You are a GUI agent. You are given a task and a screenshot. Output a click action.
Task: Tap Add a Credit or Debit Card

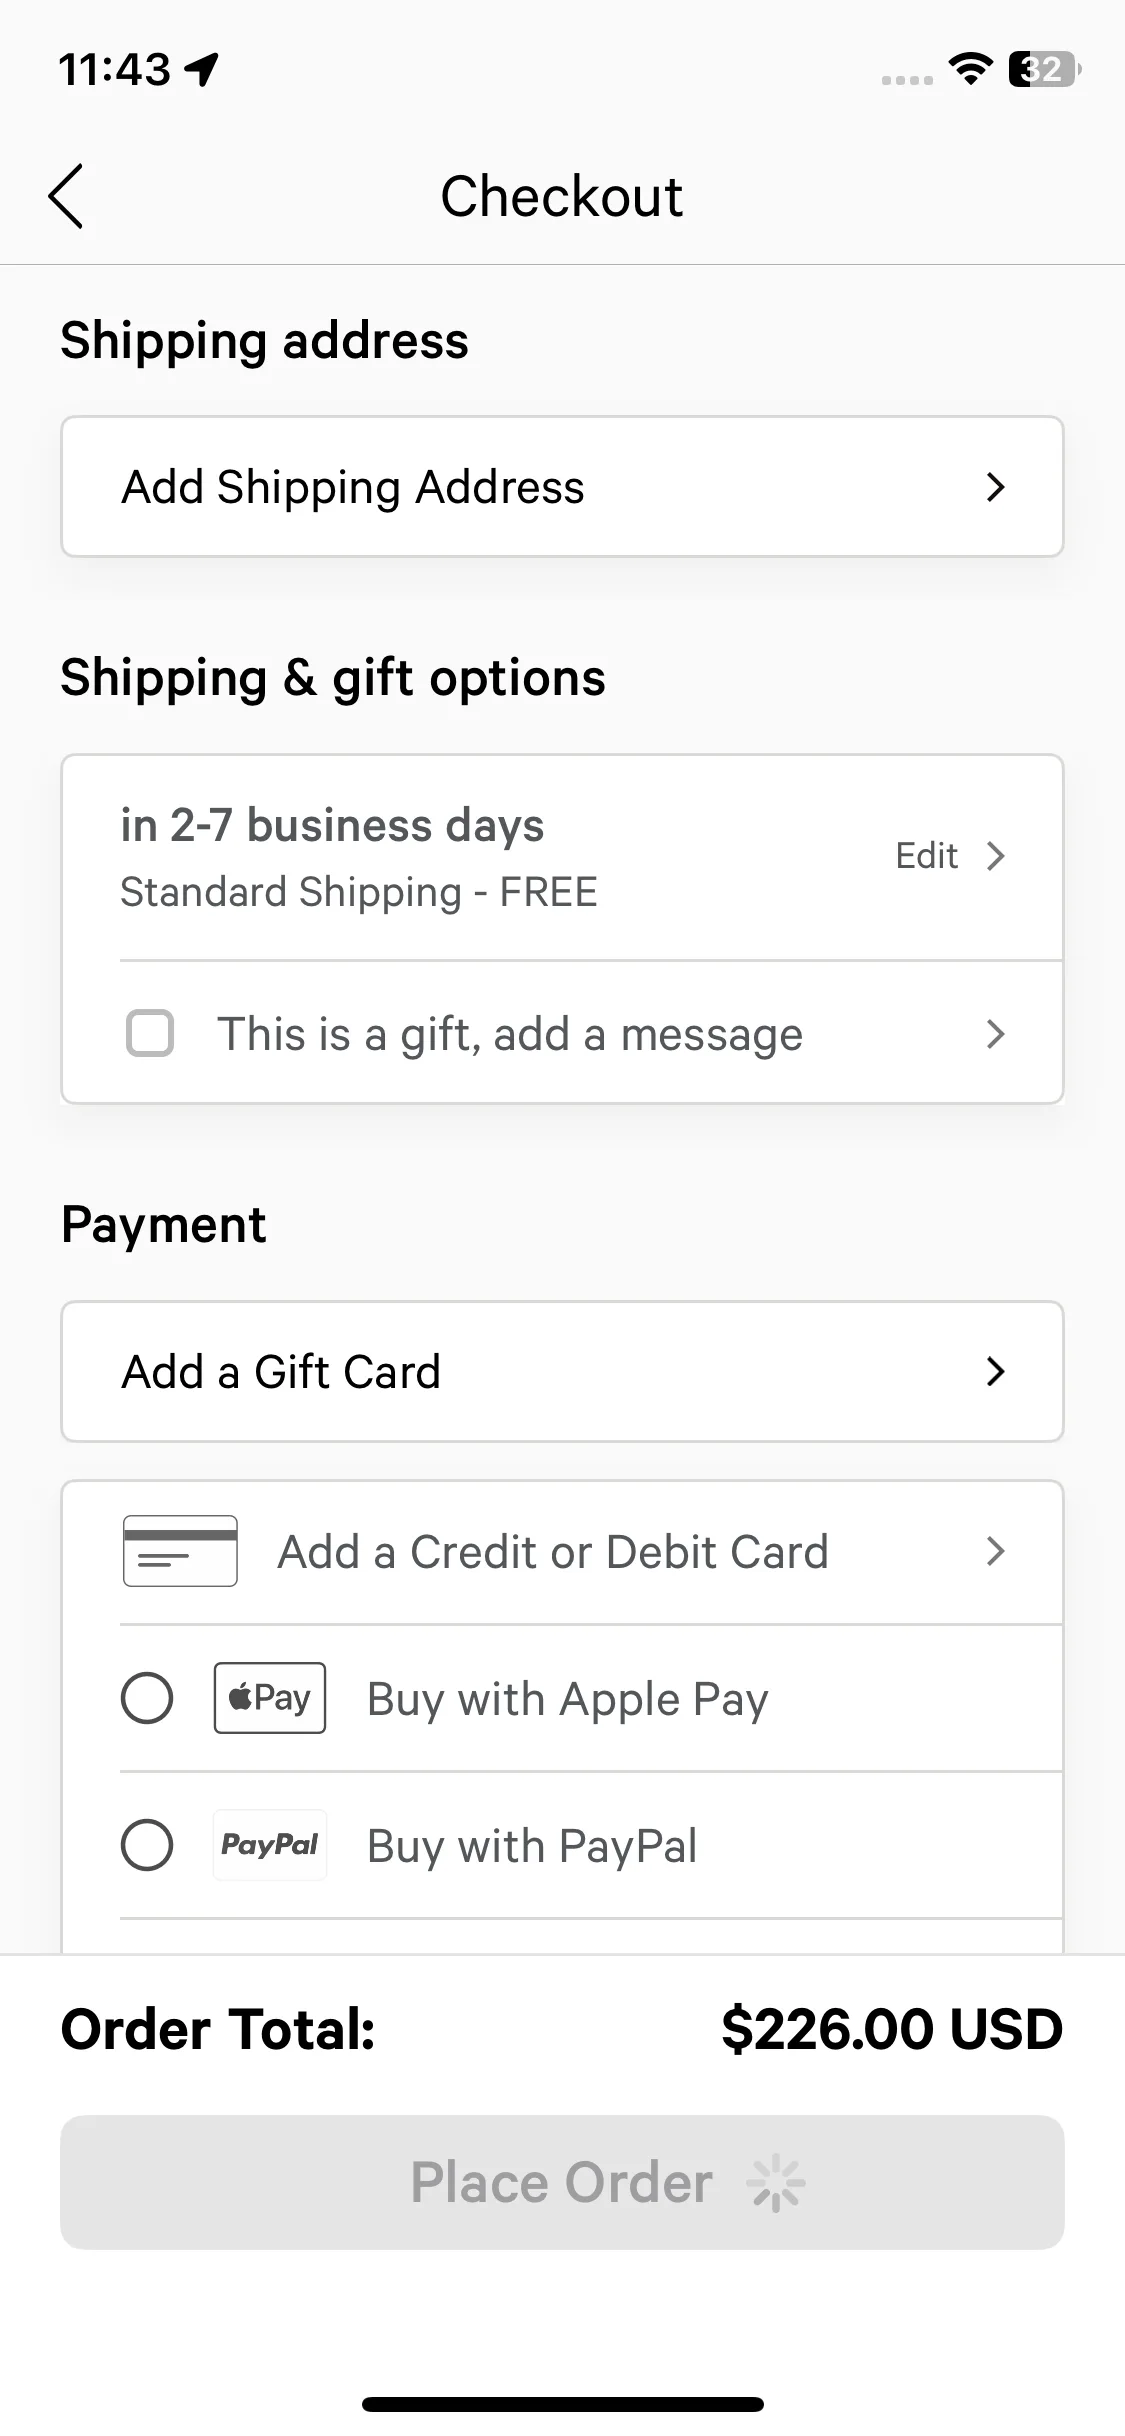tap(552, 1552)
